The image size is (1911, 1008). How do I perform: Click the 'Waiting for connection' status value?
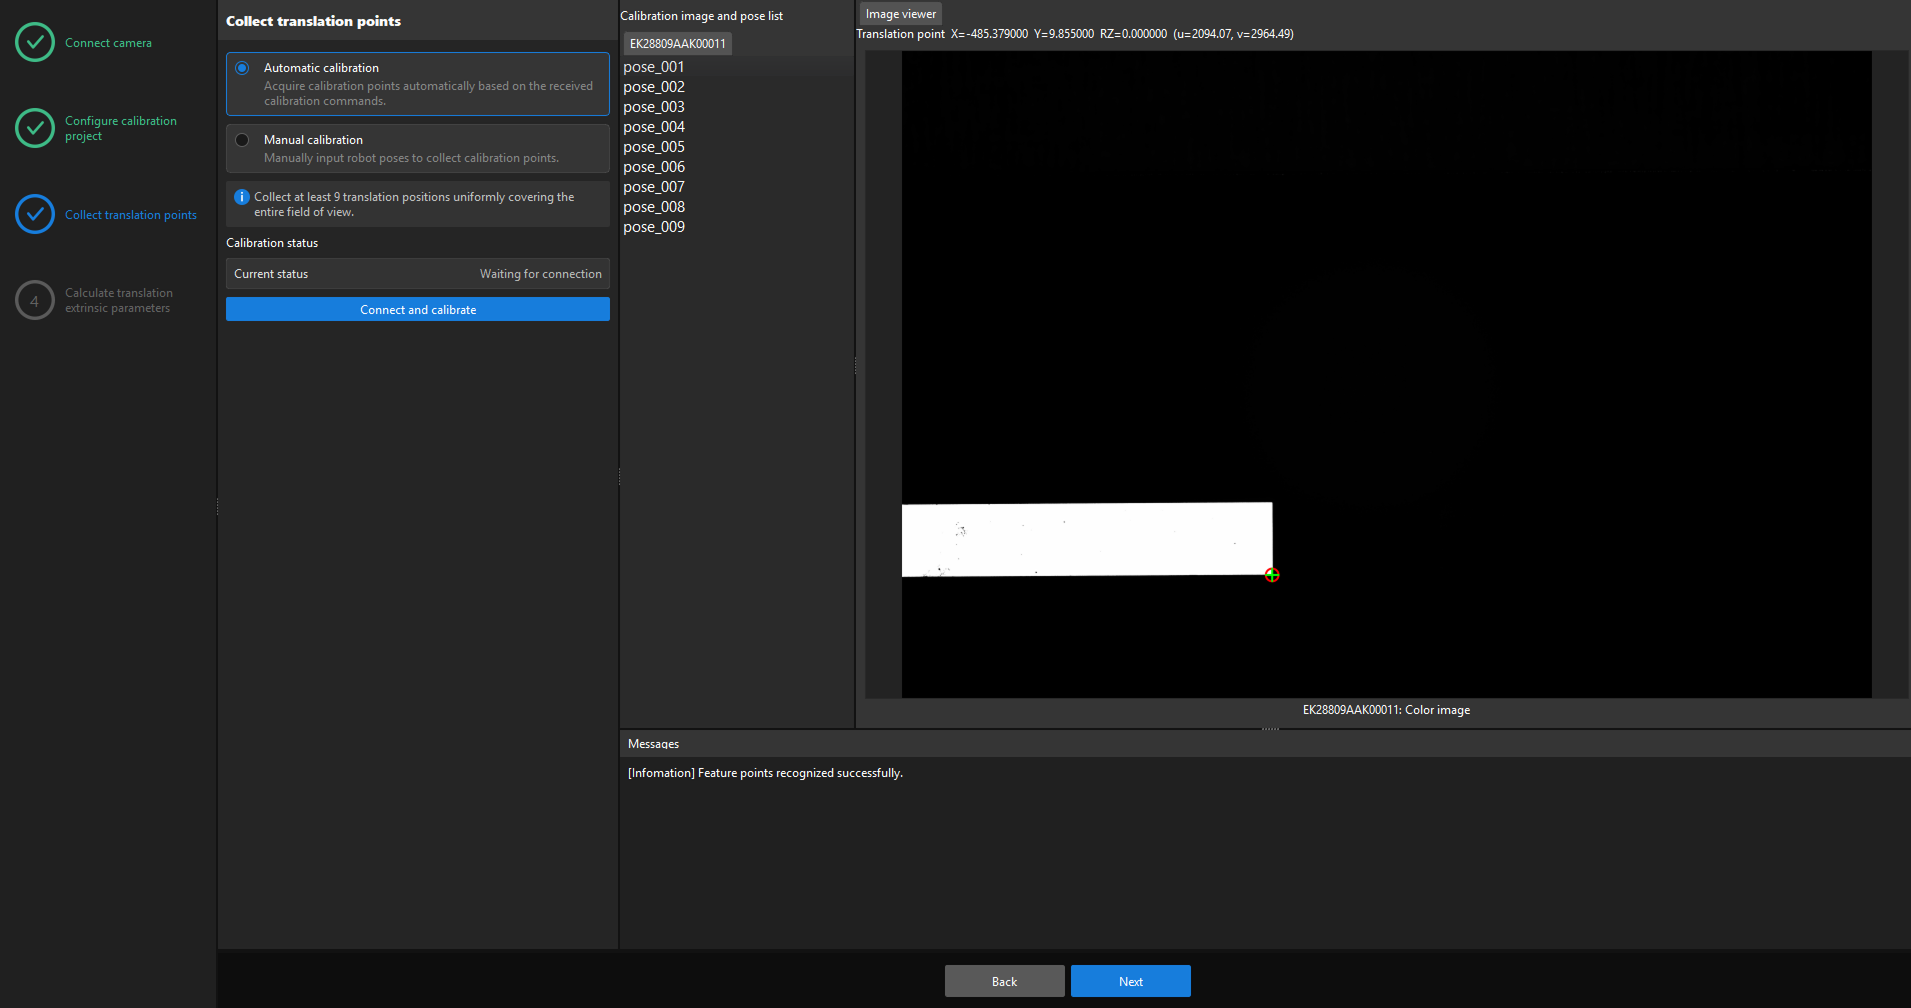pos(541,274)
